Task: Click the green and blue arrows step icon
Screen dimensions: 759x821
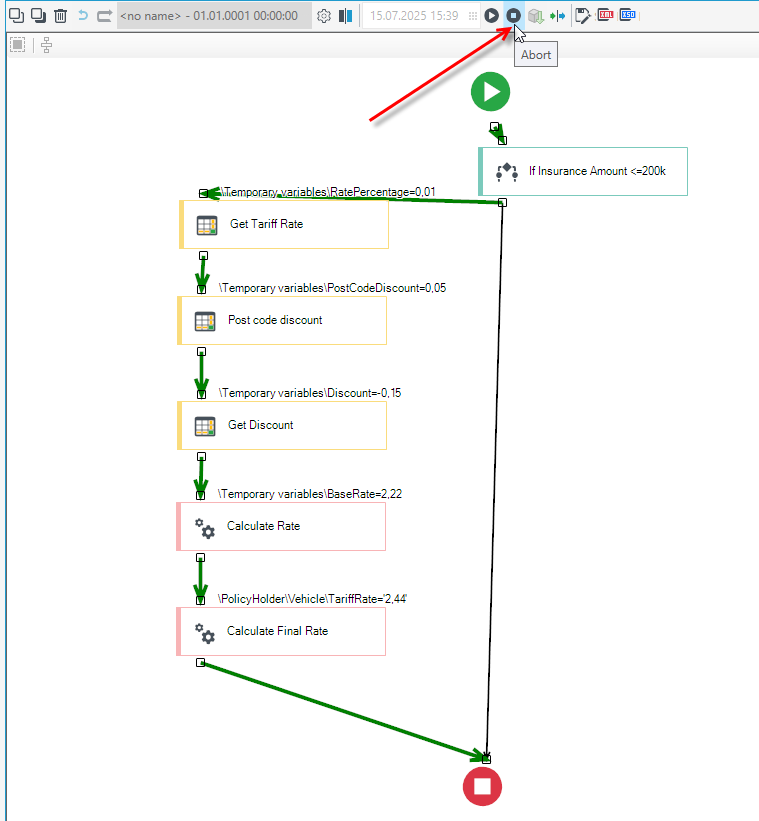Action: (x=557, y=16)
